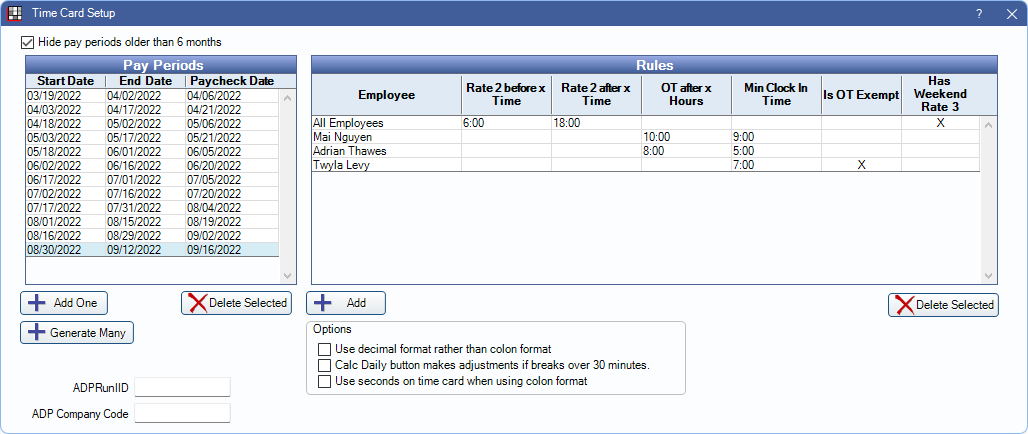Image resolution: width=1028 pixels, height=434 pixels.
Task: Click the ADP Company Code field
Action: pos(182,413)
